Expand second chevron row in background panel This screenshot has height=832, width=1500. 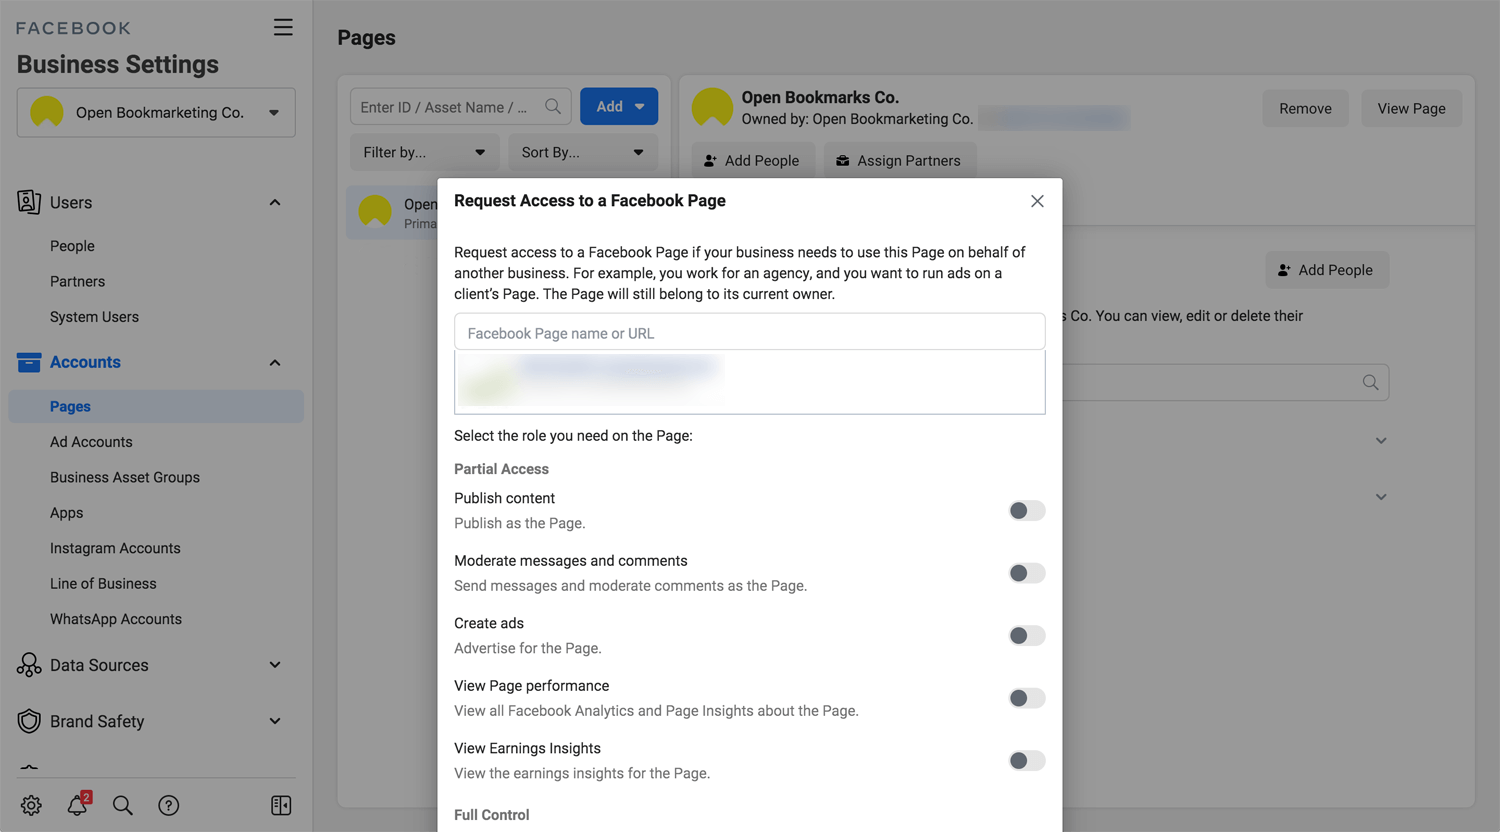coord(1381,497)
